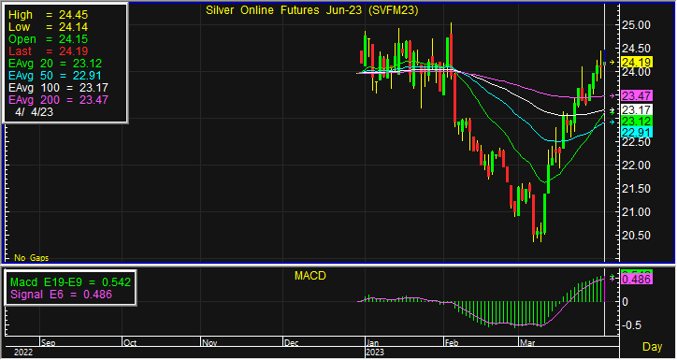Click the Day timeframe label
This screenshot has width=677, height=360.
652,346
